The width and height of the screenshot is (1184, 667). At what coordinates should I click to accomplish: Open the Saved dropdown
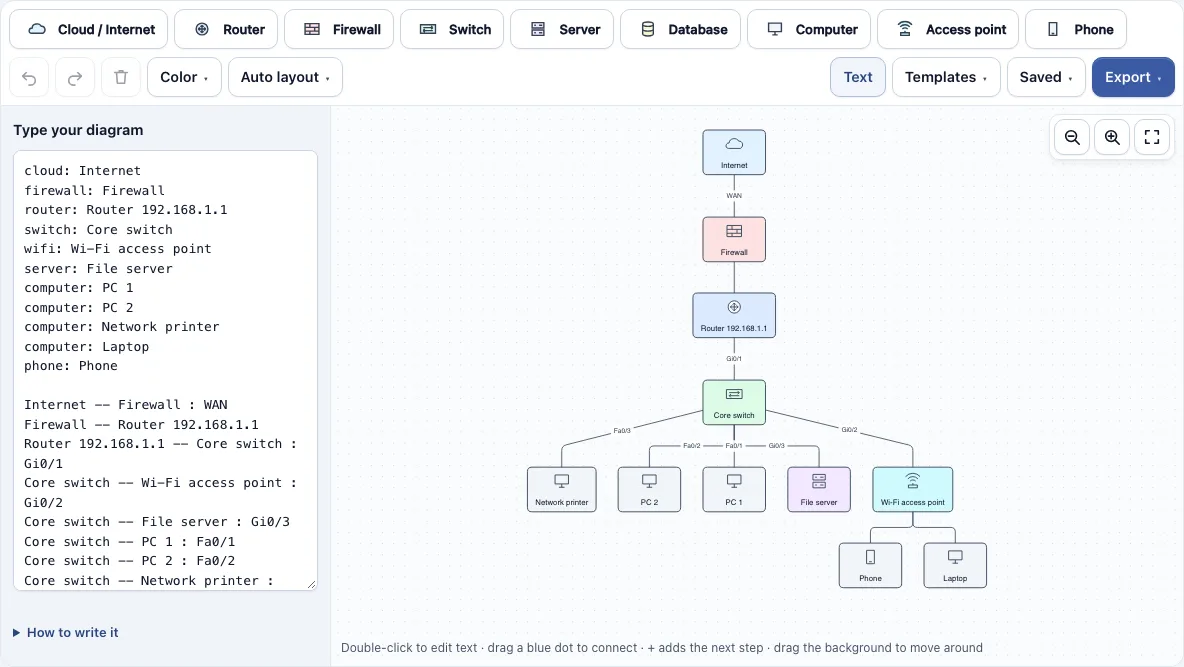(x=1046, y=77)
